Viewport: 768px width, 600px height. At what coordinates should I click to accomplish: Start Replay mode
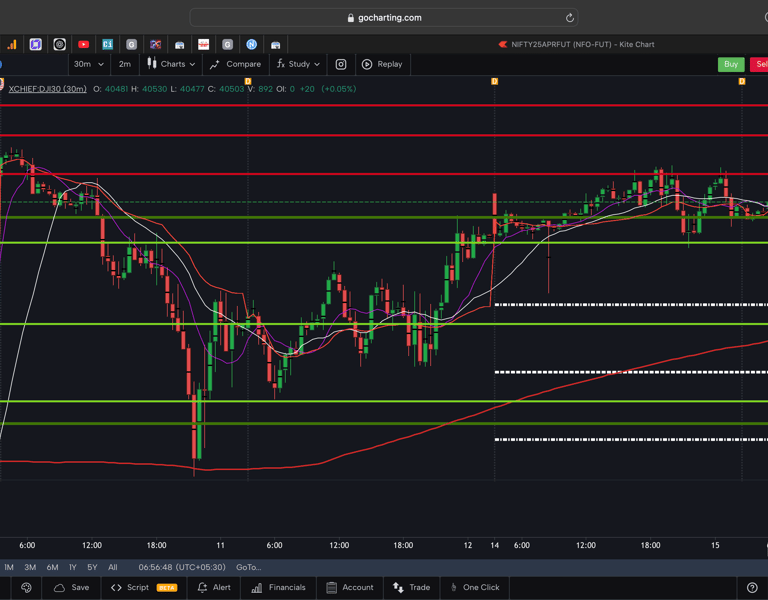382,64
